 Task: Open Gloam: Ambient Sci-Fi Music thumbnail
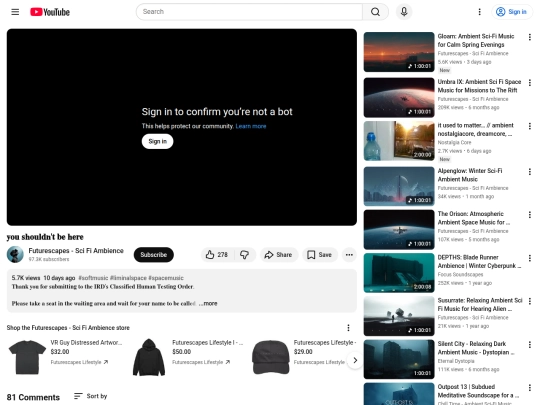click(x=399, y=52)
